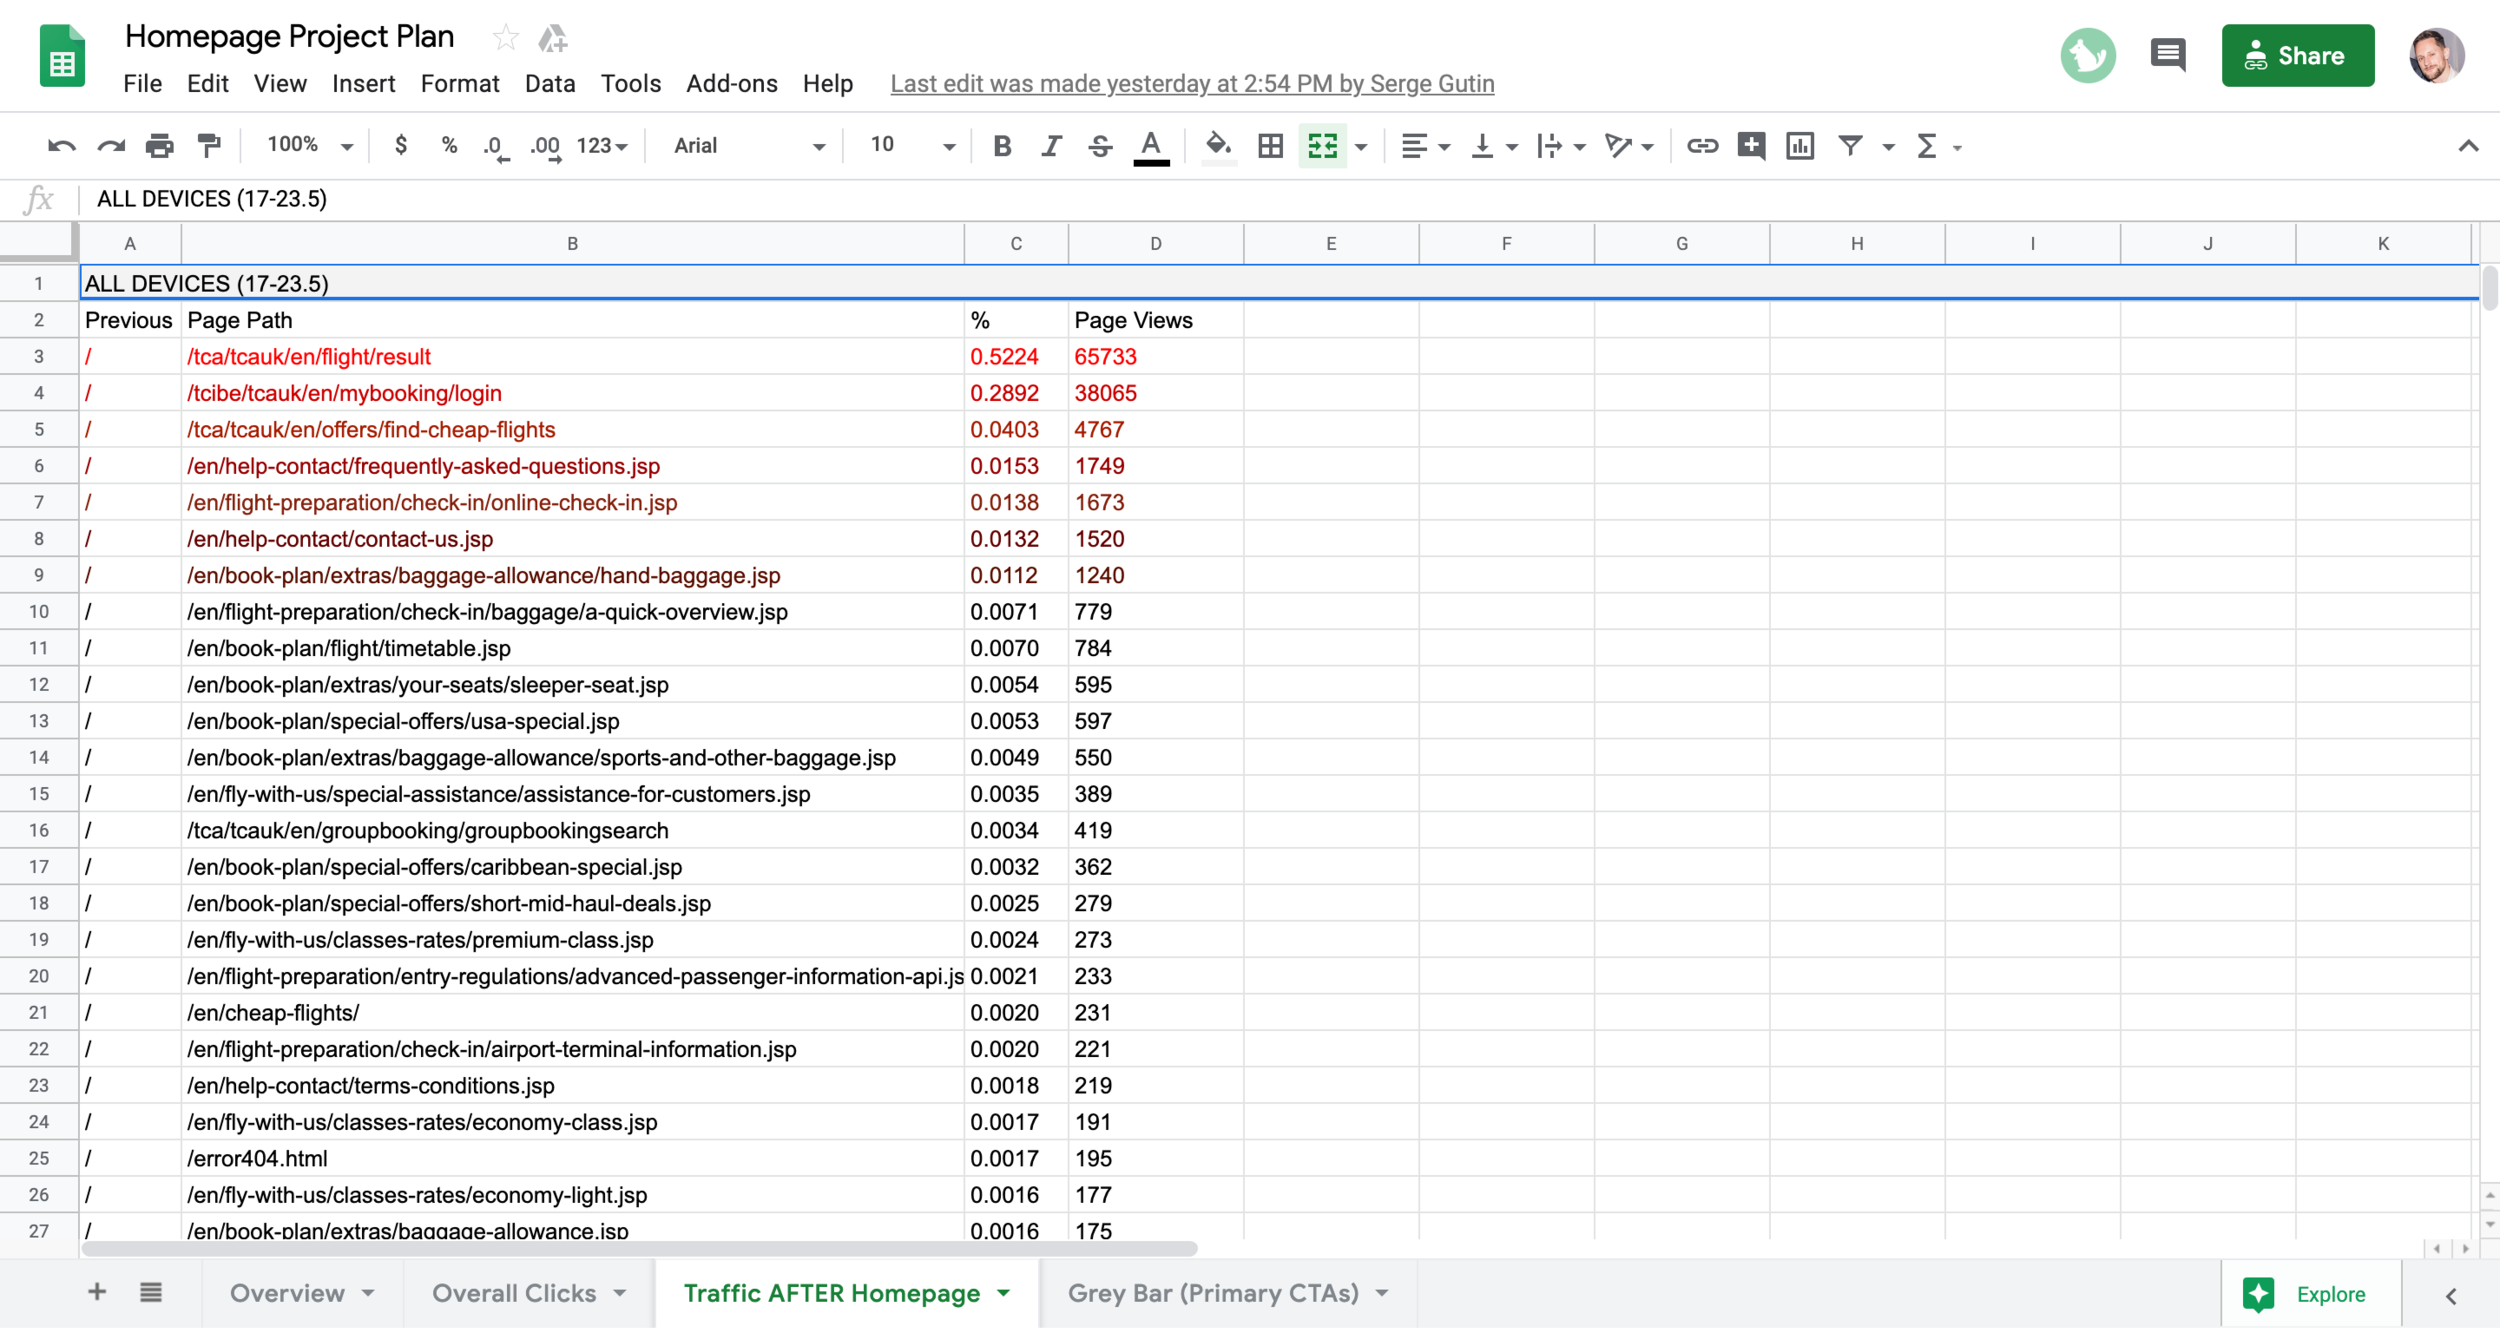This screenshot has height=1333, width=2500.
Task: Open vertical align dropdown
Action: [1493, 146]
